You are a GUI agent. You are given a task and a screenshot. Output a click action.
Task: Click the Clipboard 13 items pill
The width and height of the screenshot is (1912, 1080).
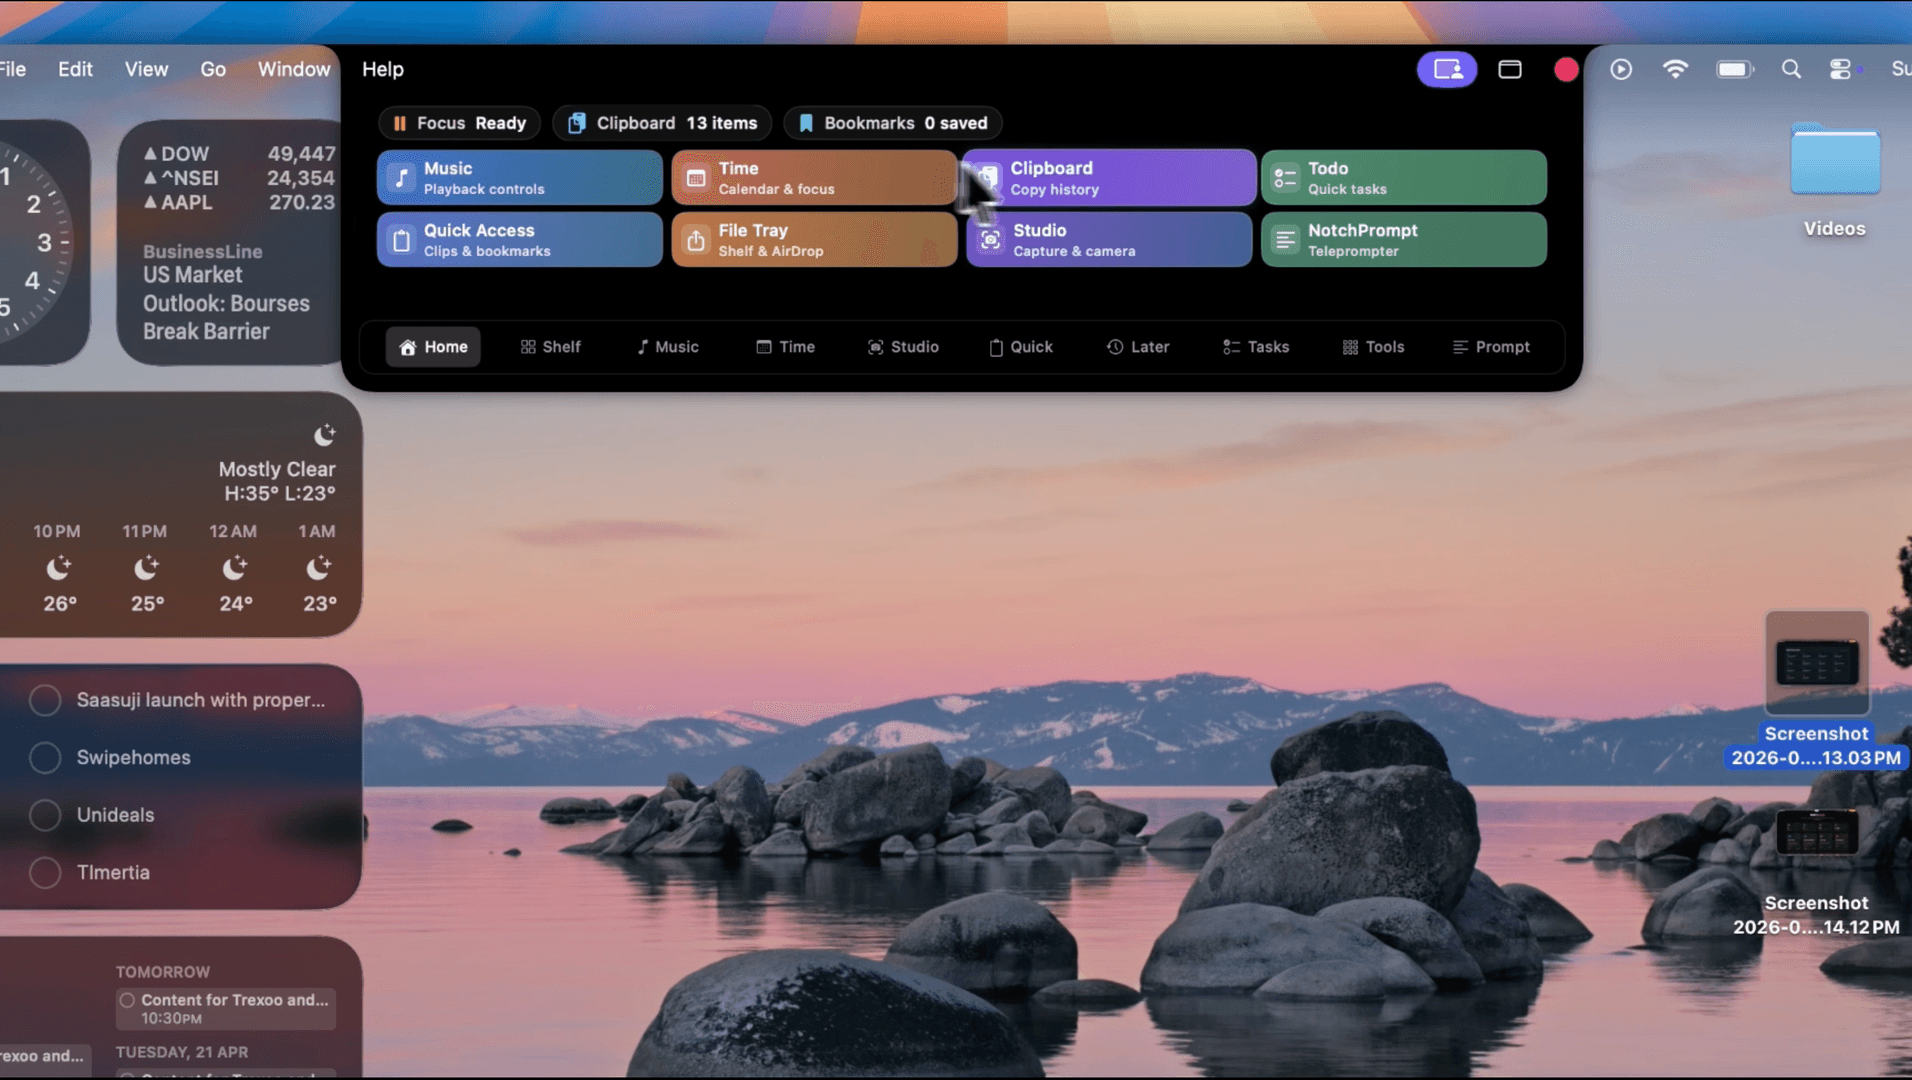662,123
